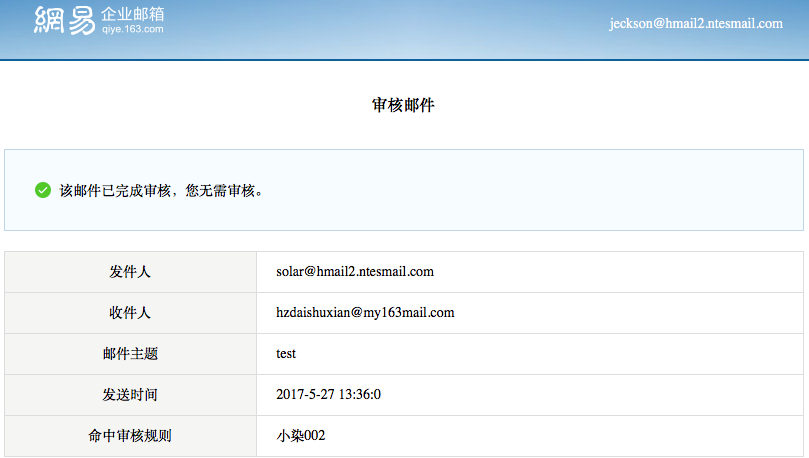
Task: Select the 邮件主题 label cell
Action: (130, 354)
